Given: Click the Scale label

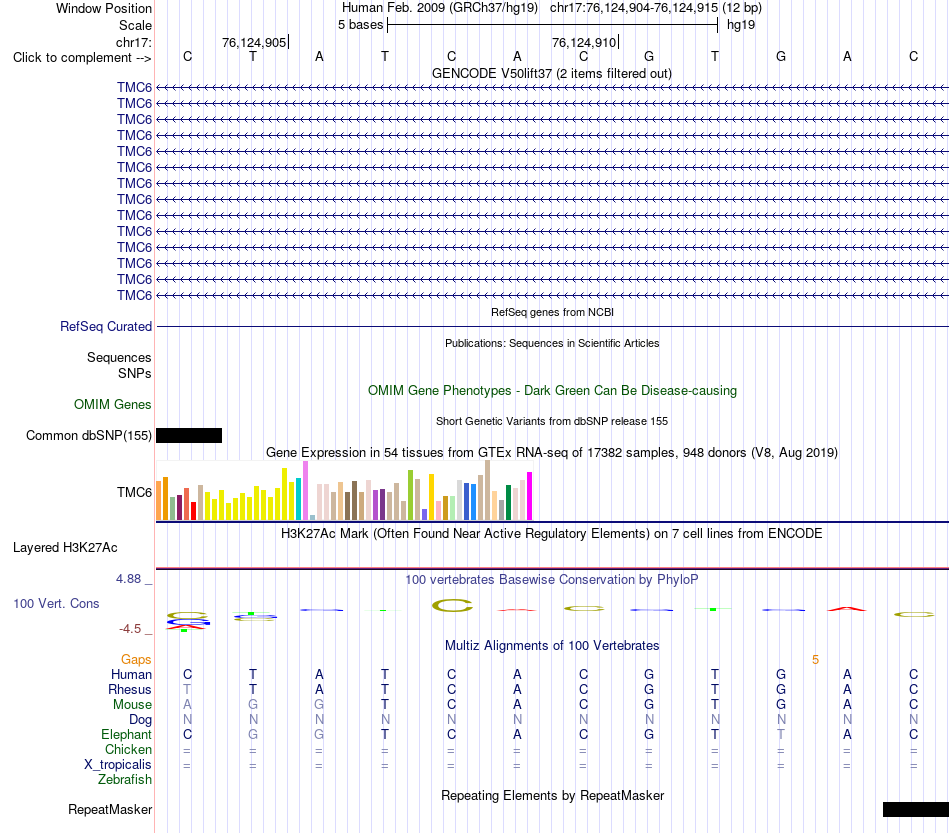Looking at the screenshot, I should coord(135,25).
